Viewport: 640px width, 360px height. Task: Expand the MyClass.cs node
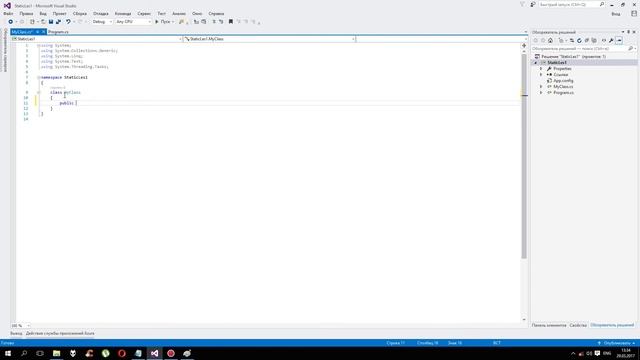(541, 87)
